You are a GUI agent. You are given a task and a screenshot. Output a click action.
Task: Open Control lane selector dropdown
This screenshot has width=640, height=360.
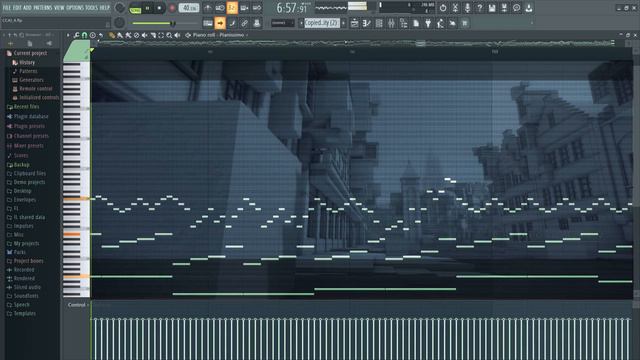click(78, 305)
